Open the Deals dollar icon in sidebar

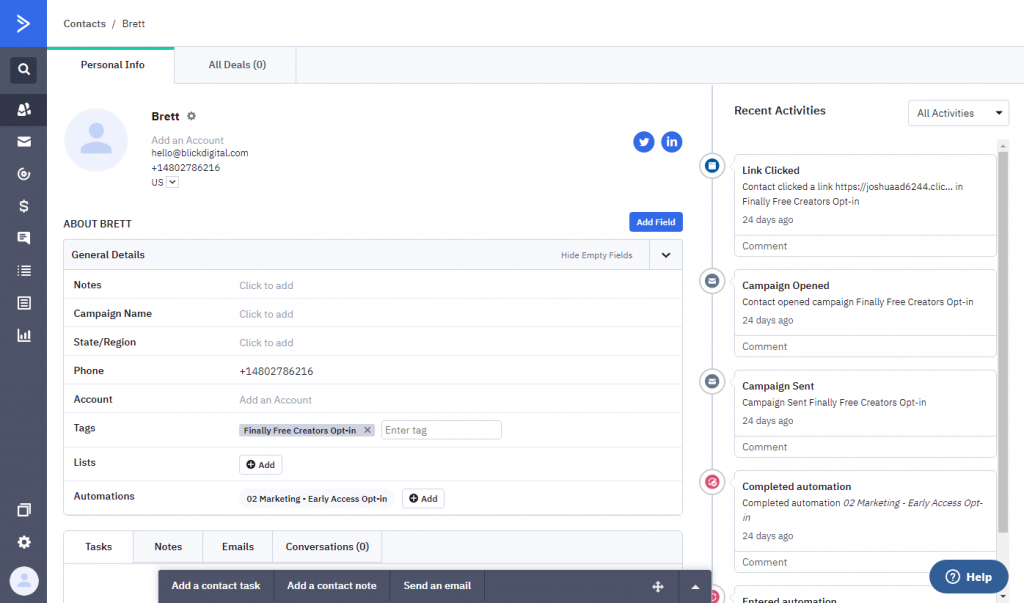pyautogui.click(x=24, y=206)
